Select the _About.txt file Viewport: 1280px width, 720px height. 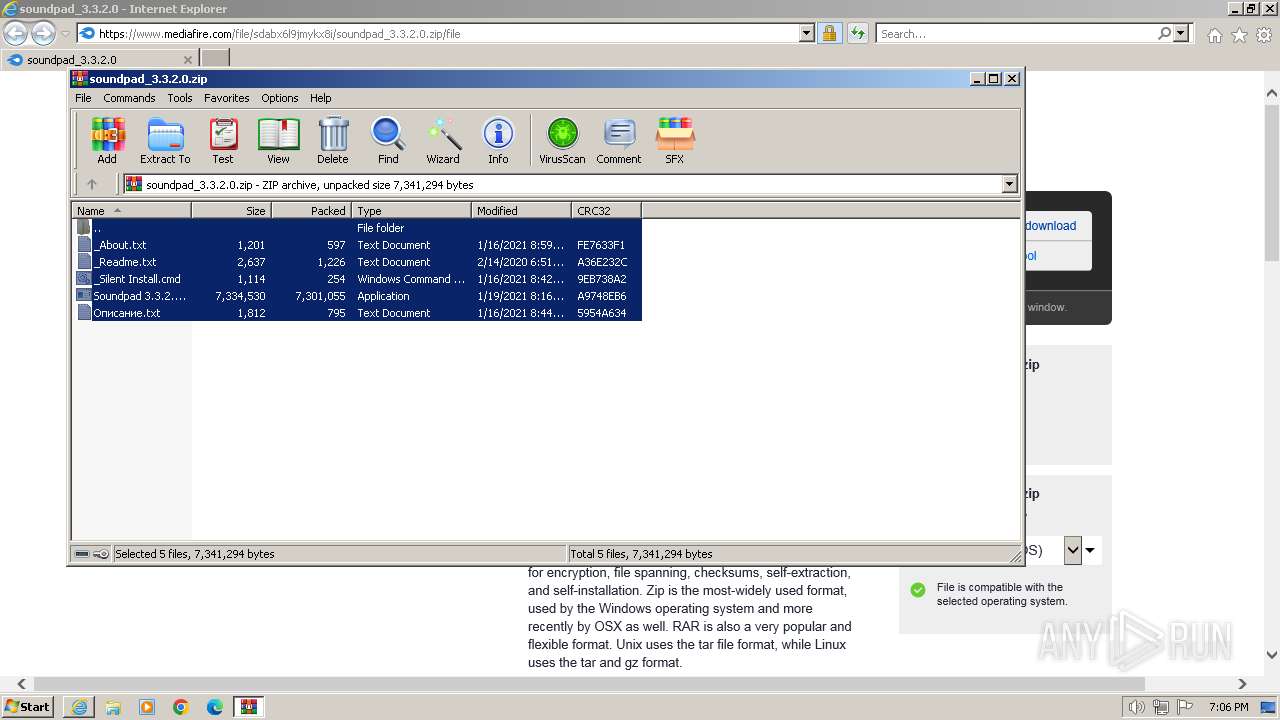click(x=357, y=245)
